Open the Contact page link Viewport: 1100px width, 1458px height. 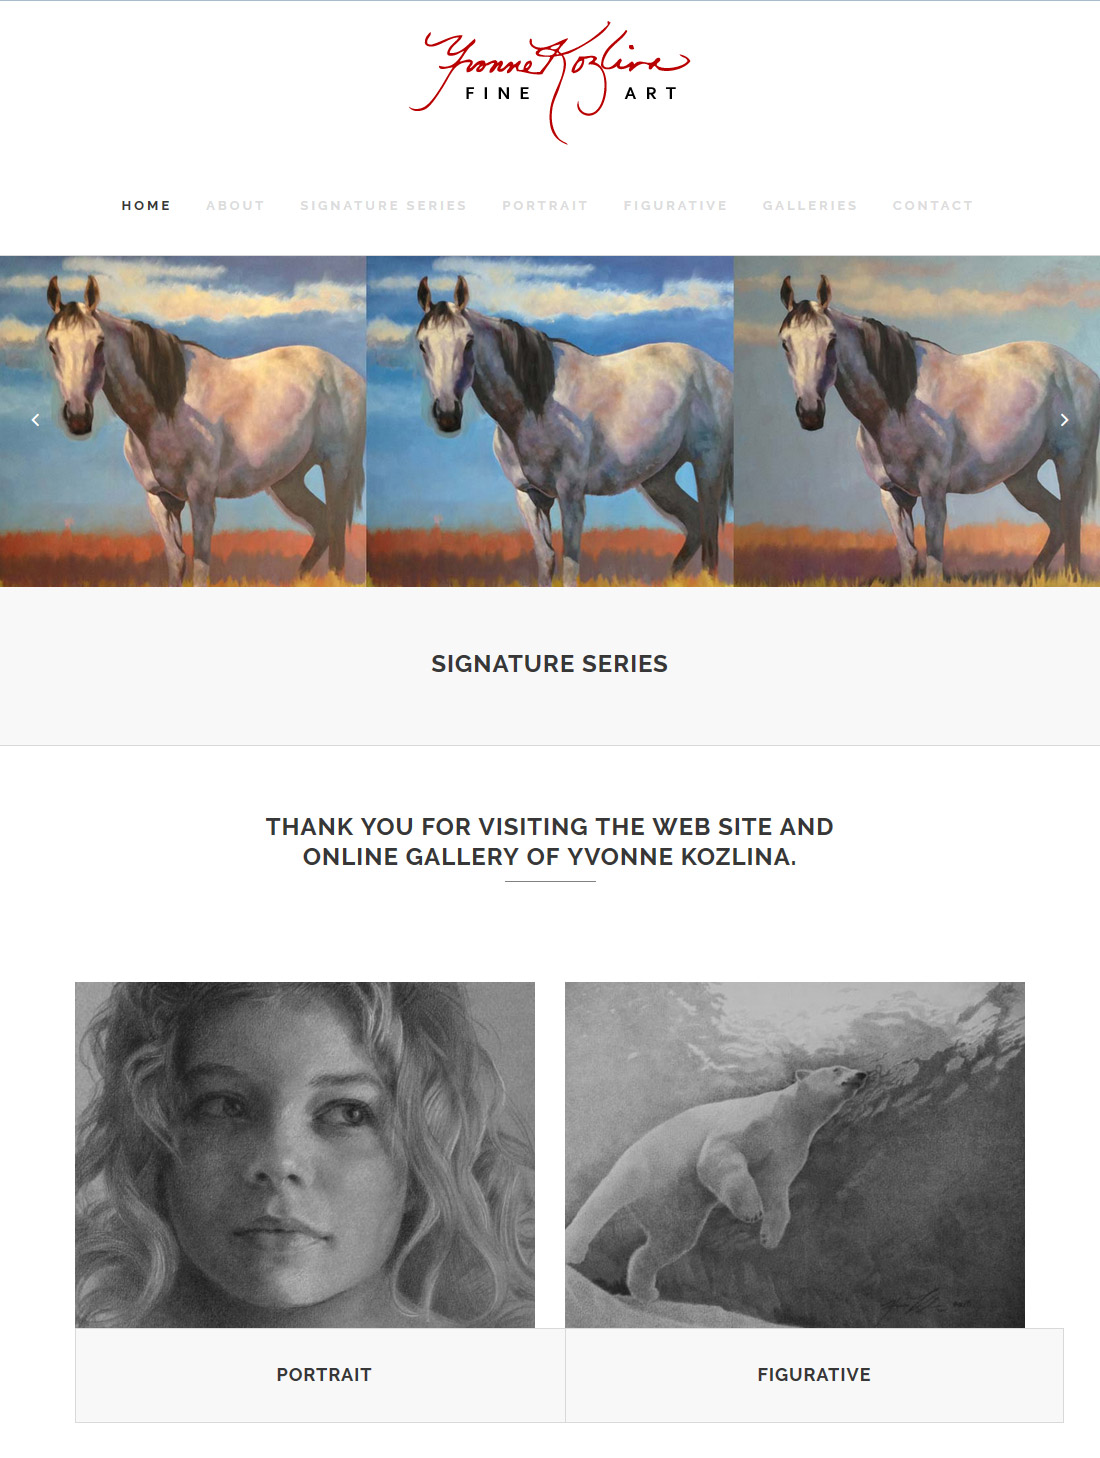click(932, 205)
